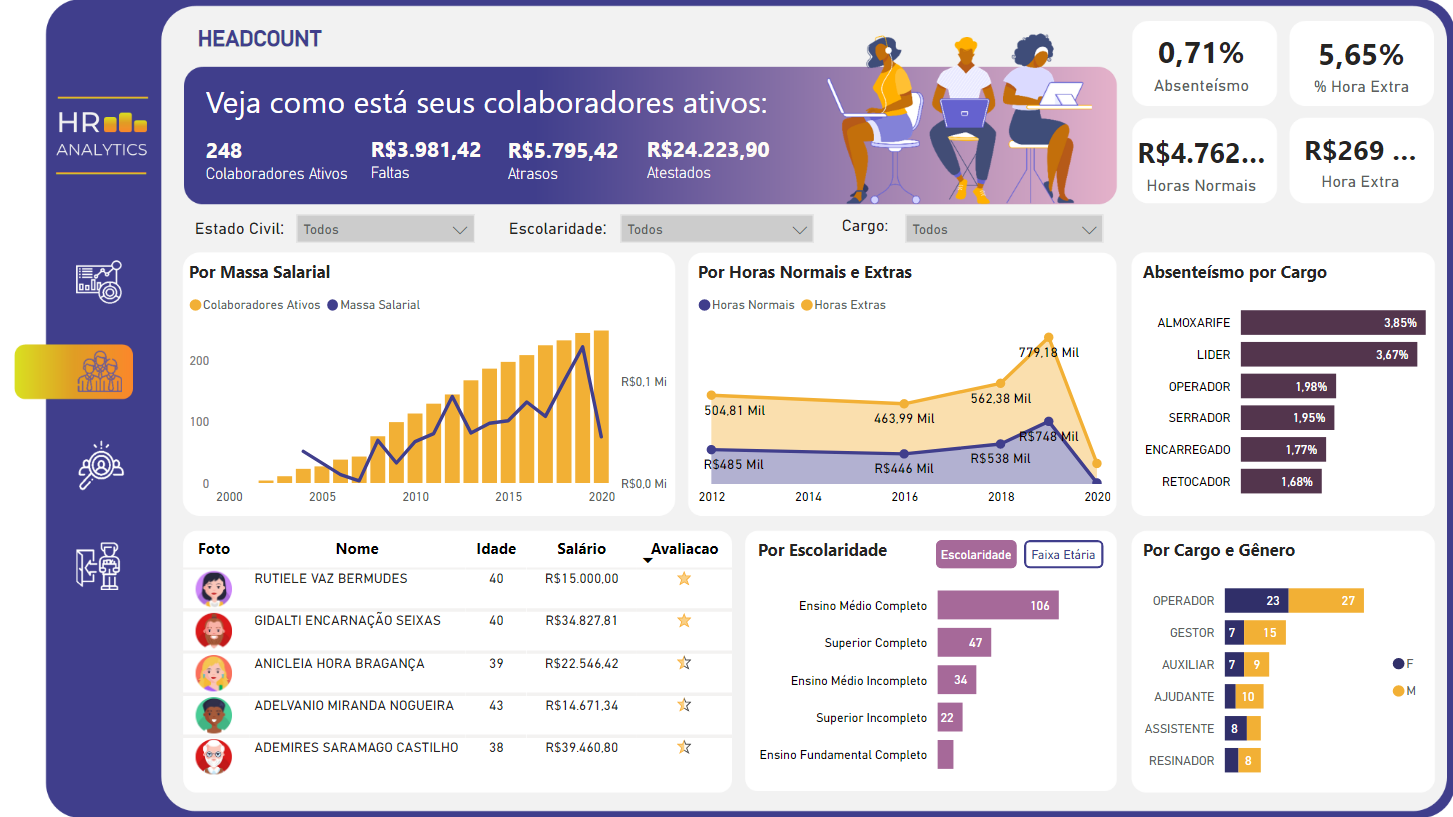Click the Hora Extra R$269 card
1453x817 pixels.
click(x=1361, y=161)
